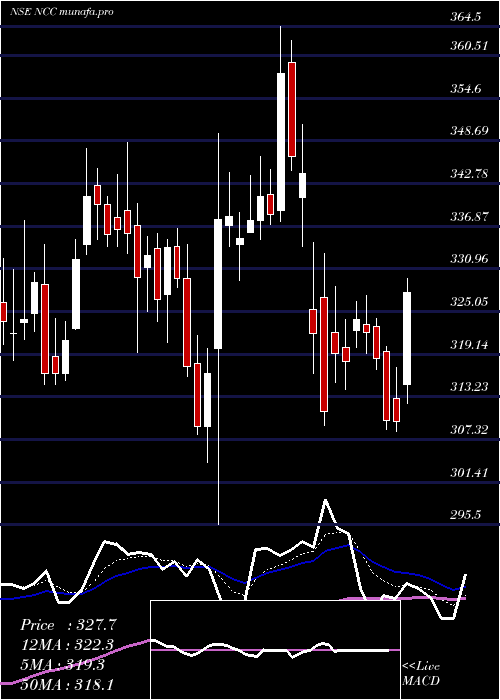Select the 295.5 price axis label
The image size is (500, 700).
click(x=466, y=515)
